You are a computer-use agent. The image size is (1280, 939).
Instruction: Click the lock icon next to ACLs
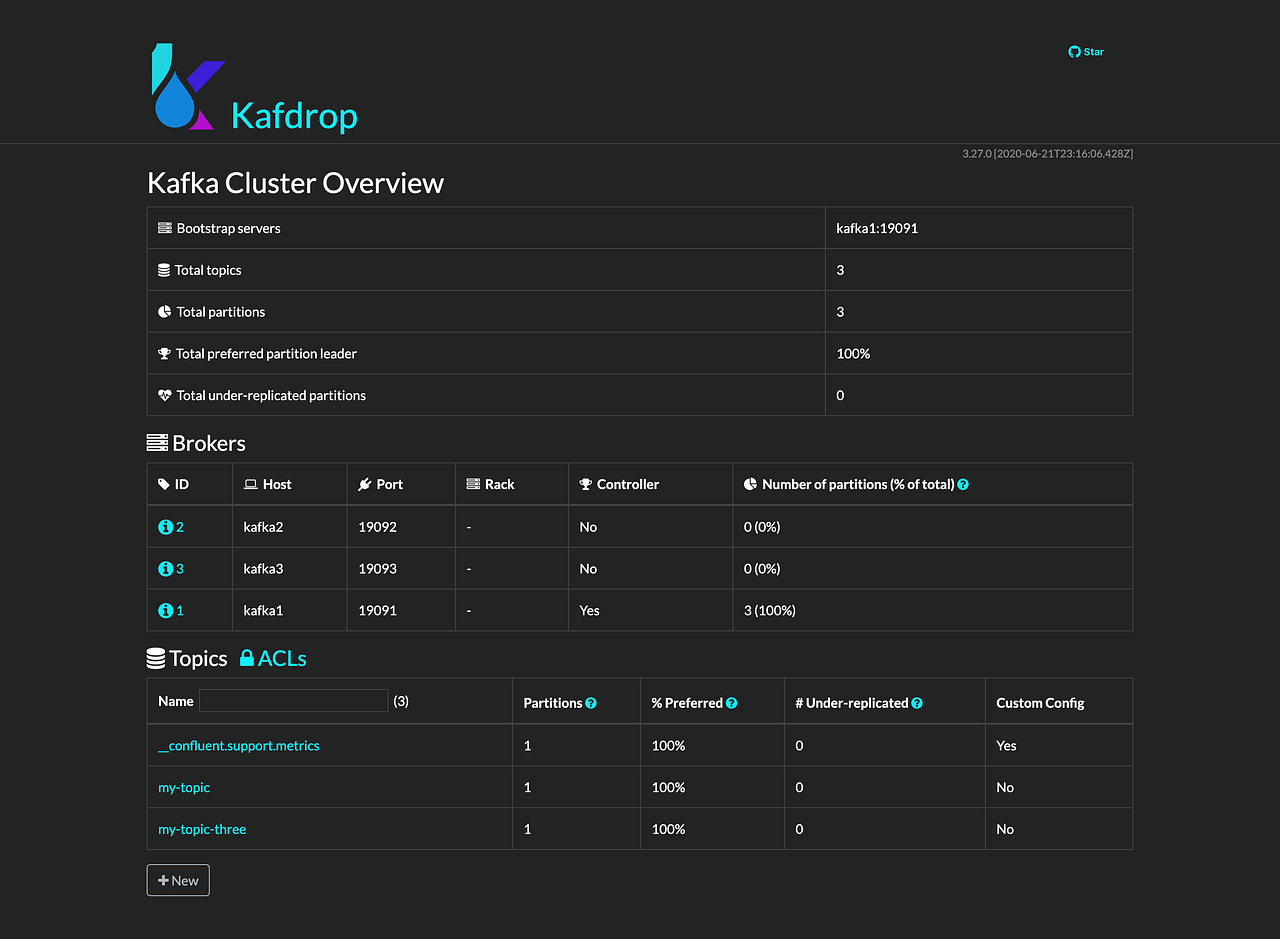(x=247, y=658)
